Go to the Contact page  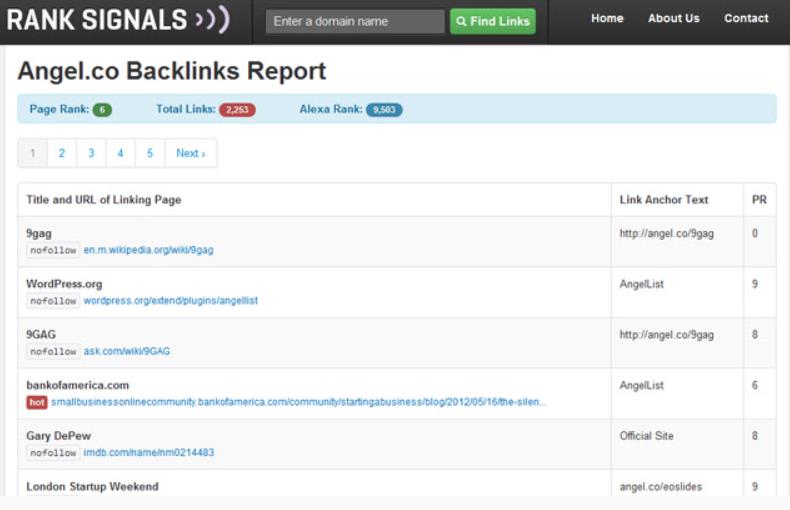[746, 19]
